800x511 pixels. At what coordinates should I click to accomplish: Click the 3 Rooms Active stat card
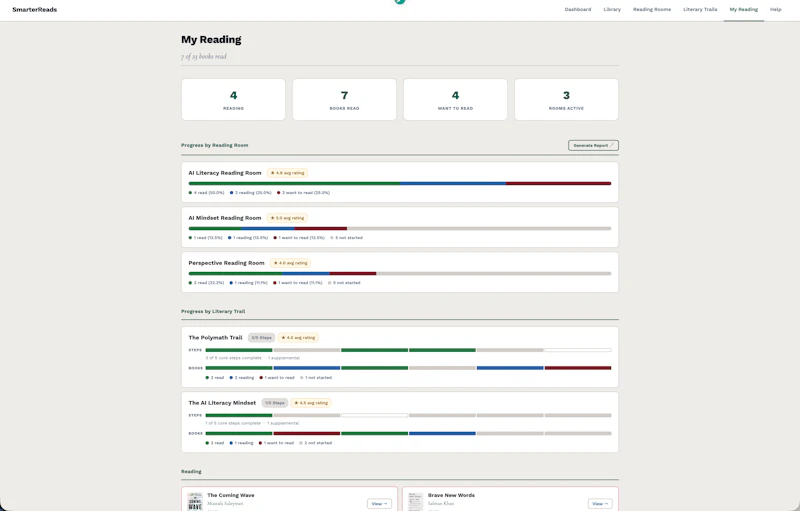(566, 99)
